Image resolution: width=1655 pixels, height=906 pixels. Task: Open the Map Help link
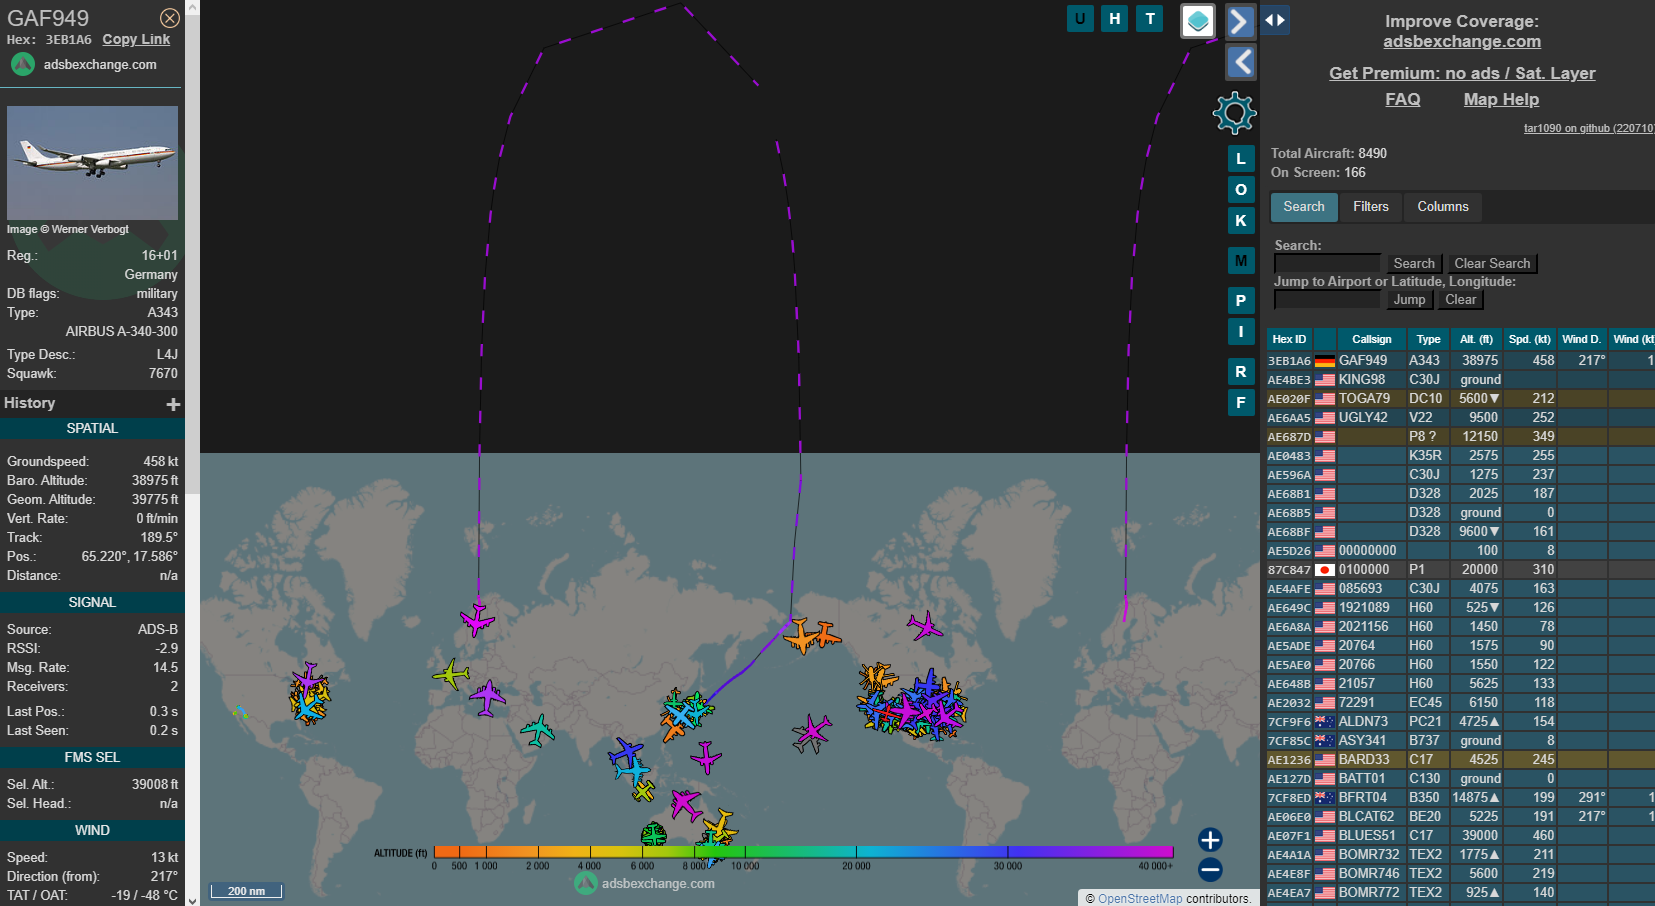coord(1501,99)
